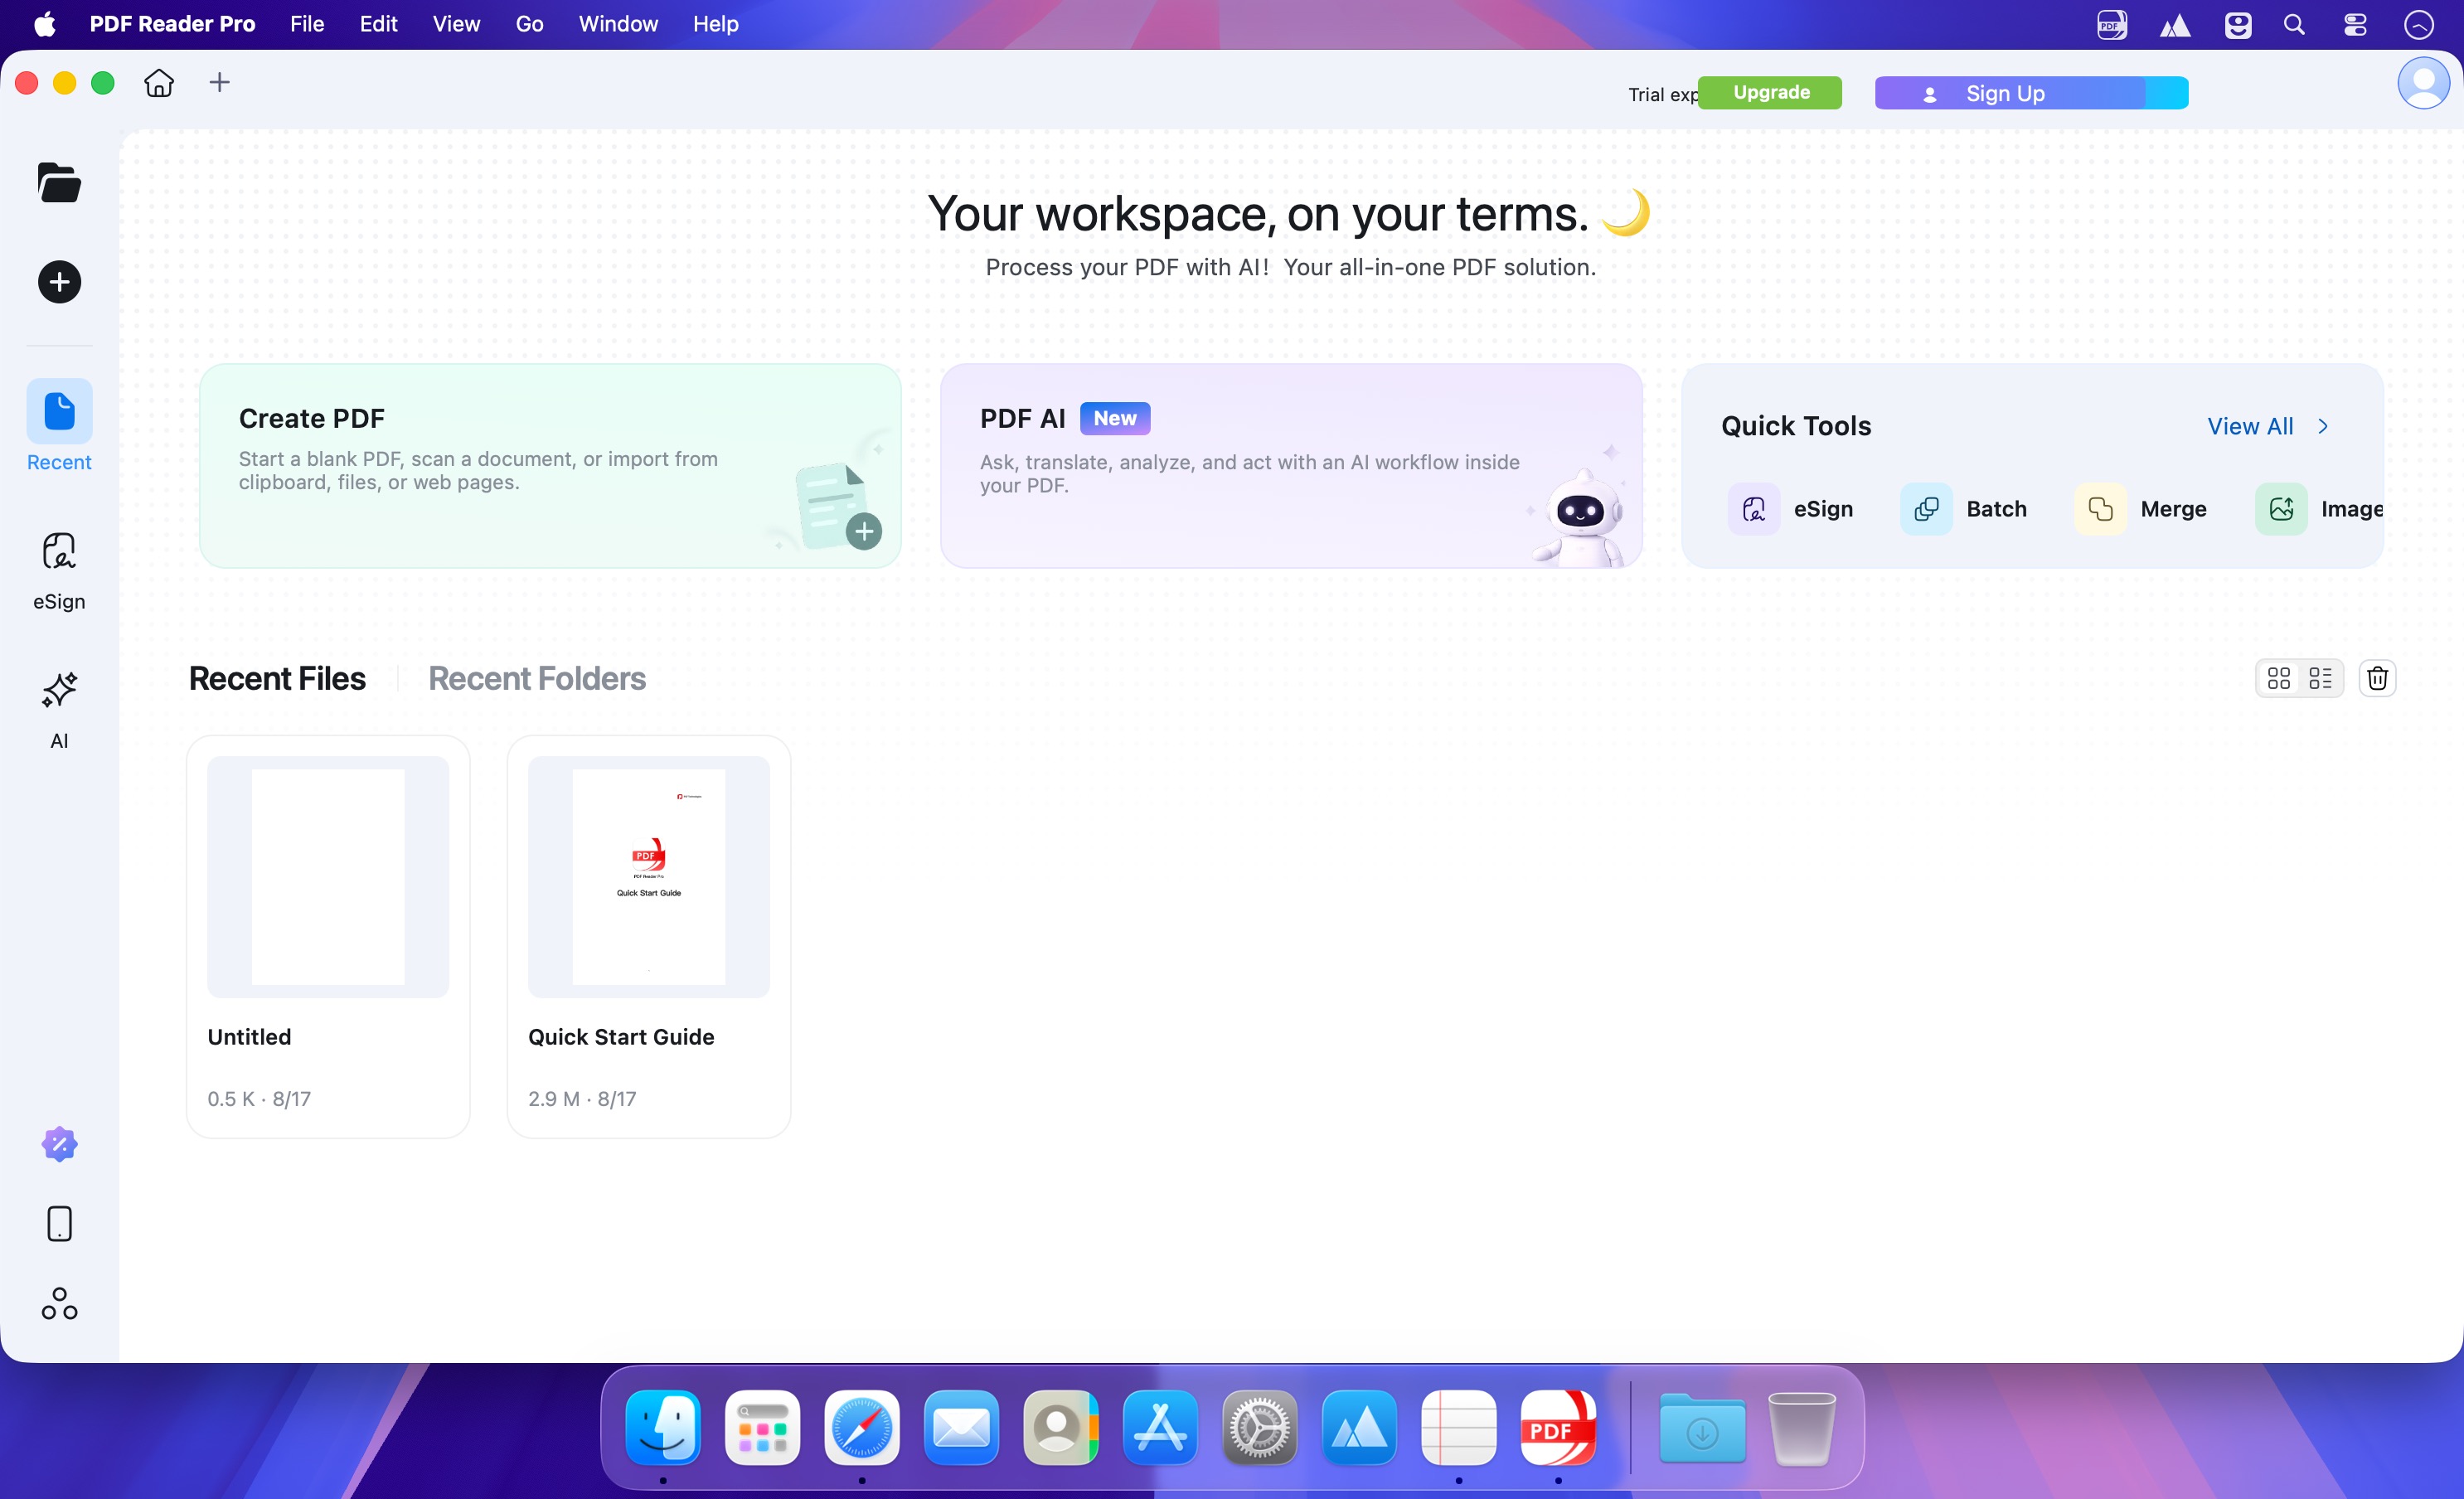Click the Sign Up button

click(2031, 93)
